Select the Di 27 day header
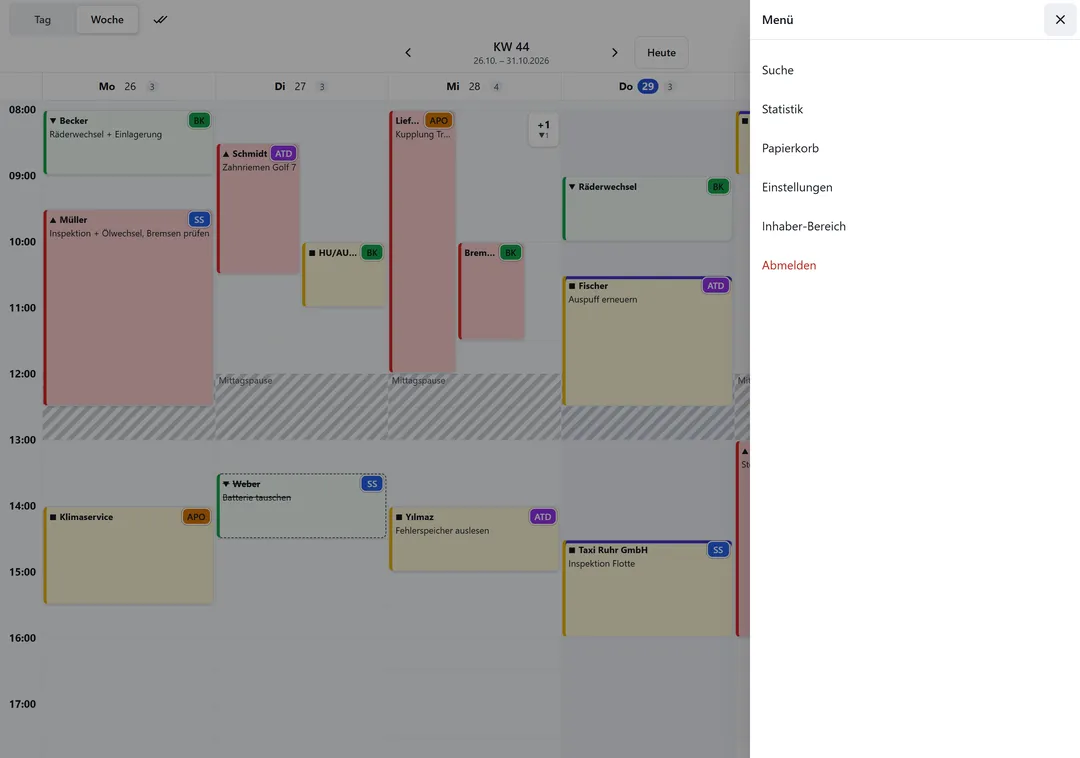Image resolution: width=1080 pixels, height=758 pixels. point(302,87)
